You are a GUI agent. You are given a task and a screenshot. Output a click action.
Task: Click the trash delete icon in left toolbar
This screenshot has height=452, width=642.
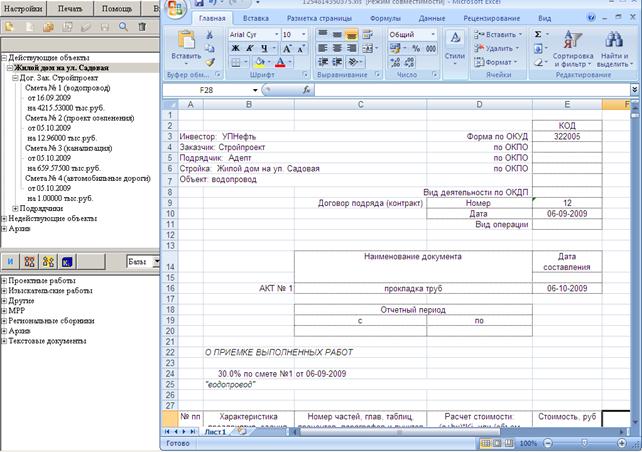[x=142, y=27]
